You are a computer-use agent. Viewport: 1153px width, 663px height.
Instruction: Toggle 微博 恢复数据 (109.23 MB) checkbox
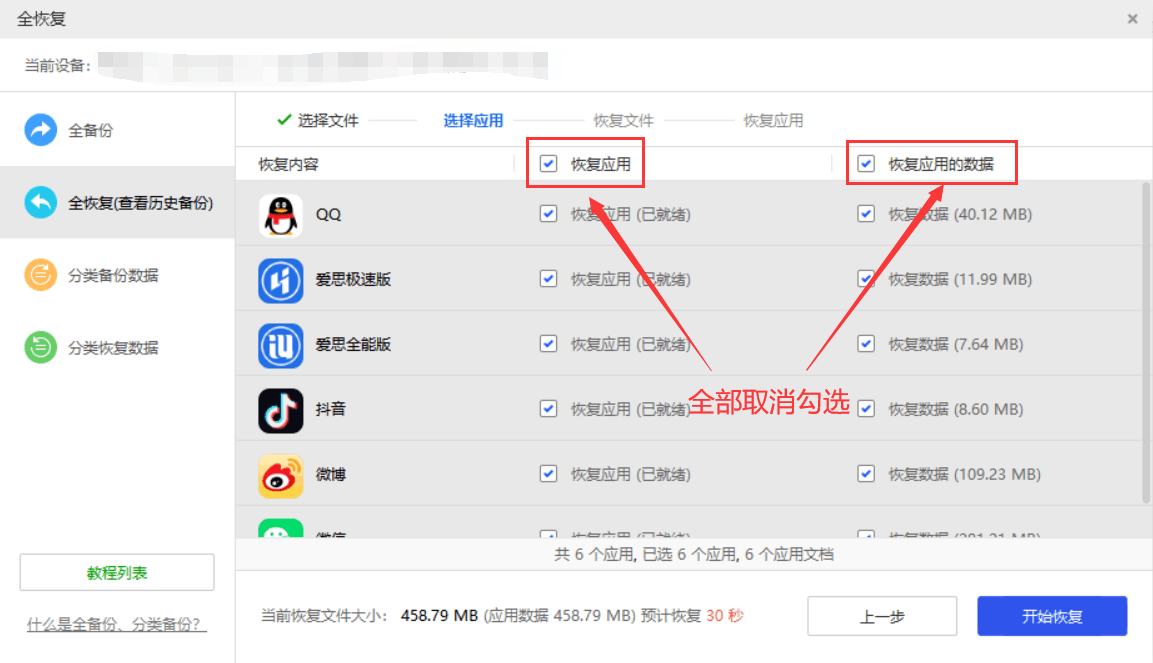[x=866, y=474]
